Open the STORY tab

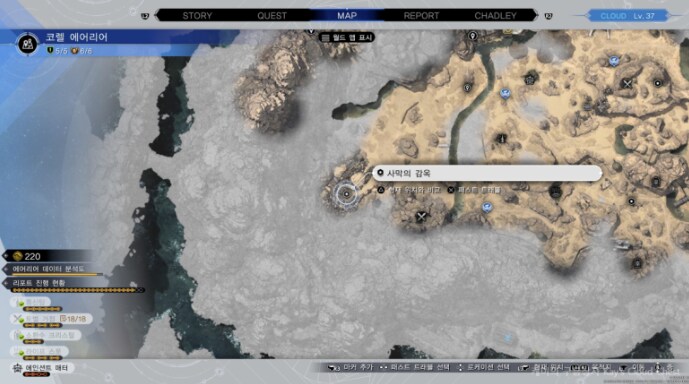click(x=197, y=16)
